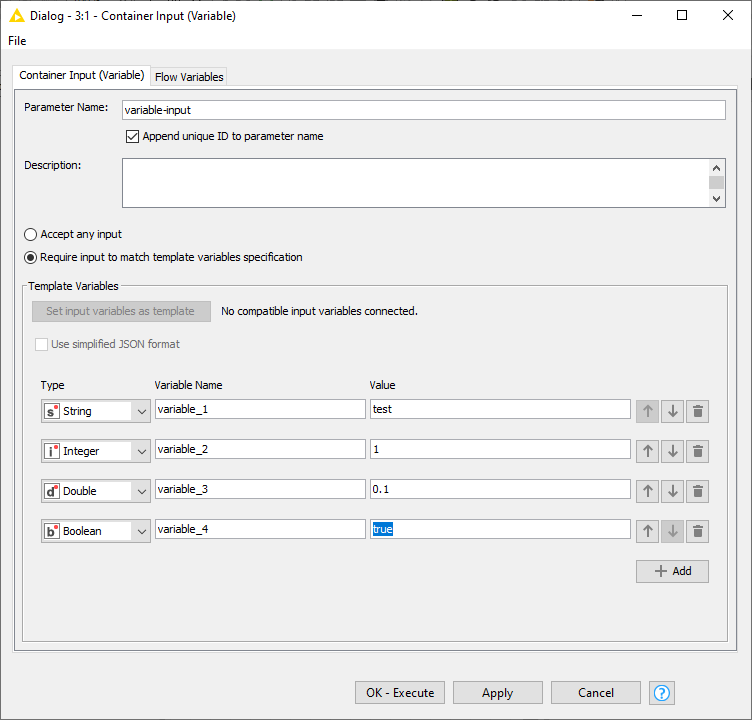Switch to Flow Variables tab
The width and height of the screenshot is (752, 720).
point(189,77)
